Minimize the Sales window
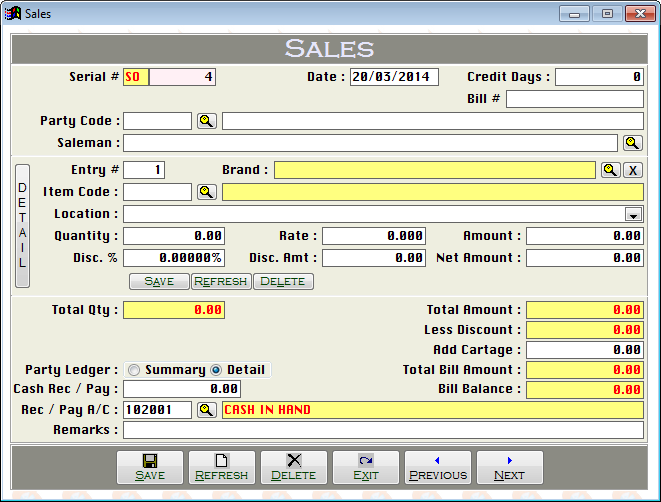This screenshot has width=661, height=502. point(574,13)
